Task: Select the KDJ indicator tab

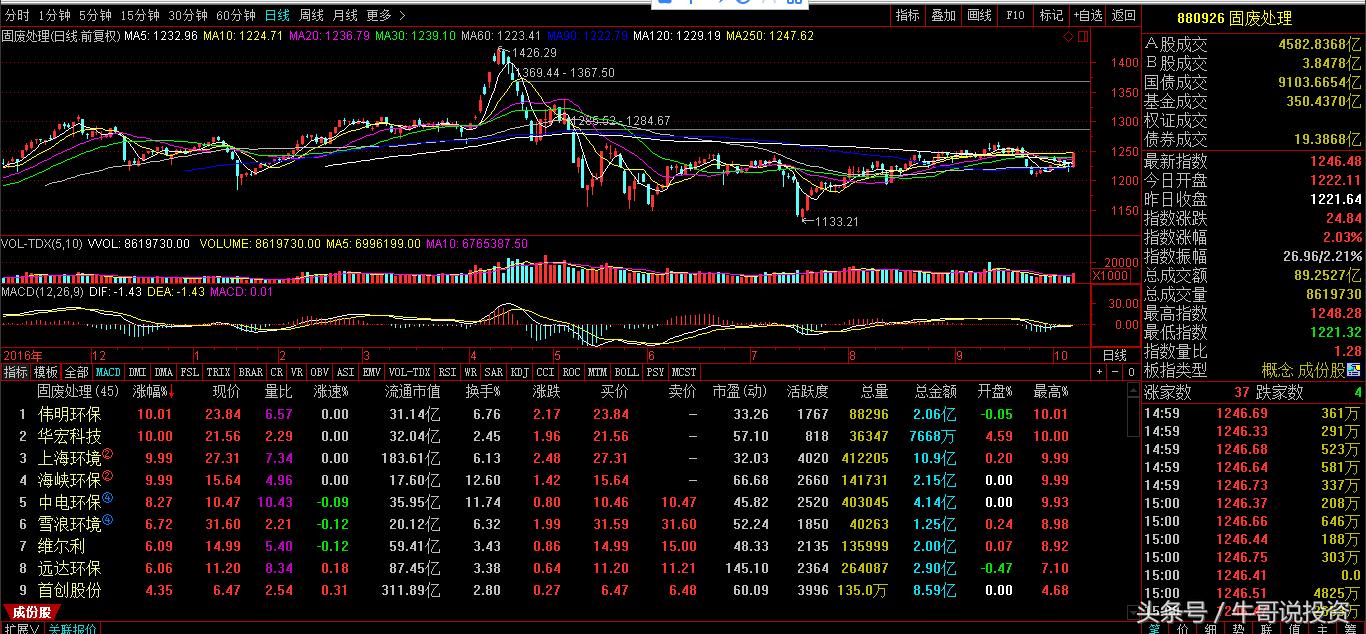Action: coord(519,371)
